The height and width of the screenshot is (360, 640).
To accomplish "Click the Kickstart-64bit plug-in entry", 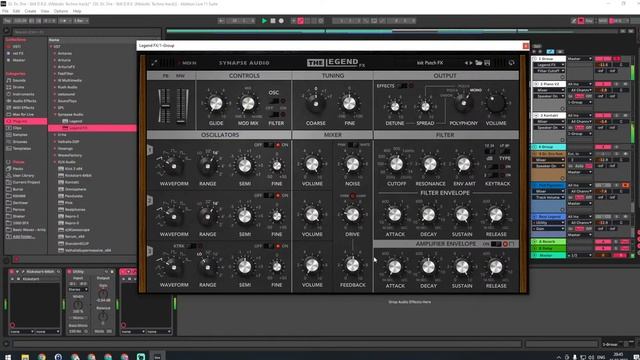I will [78, 176].
